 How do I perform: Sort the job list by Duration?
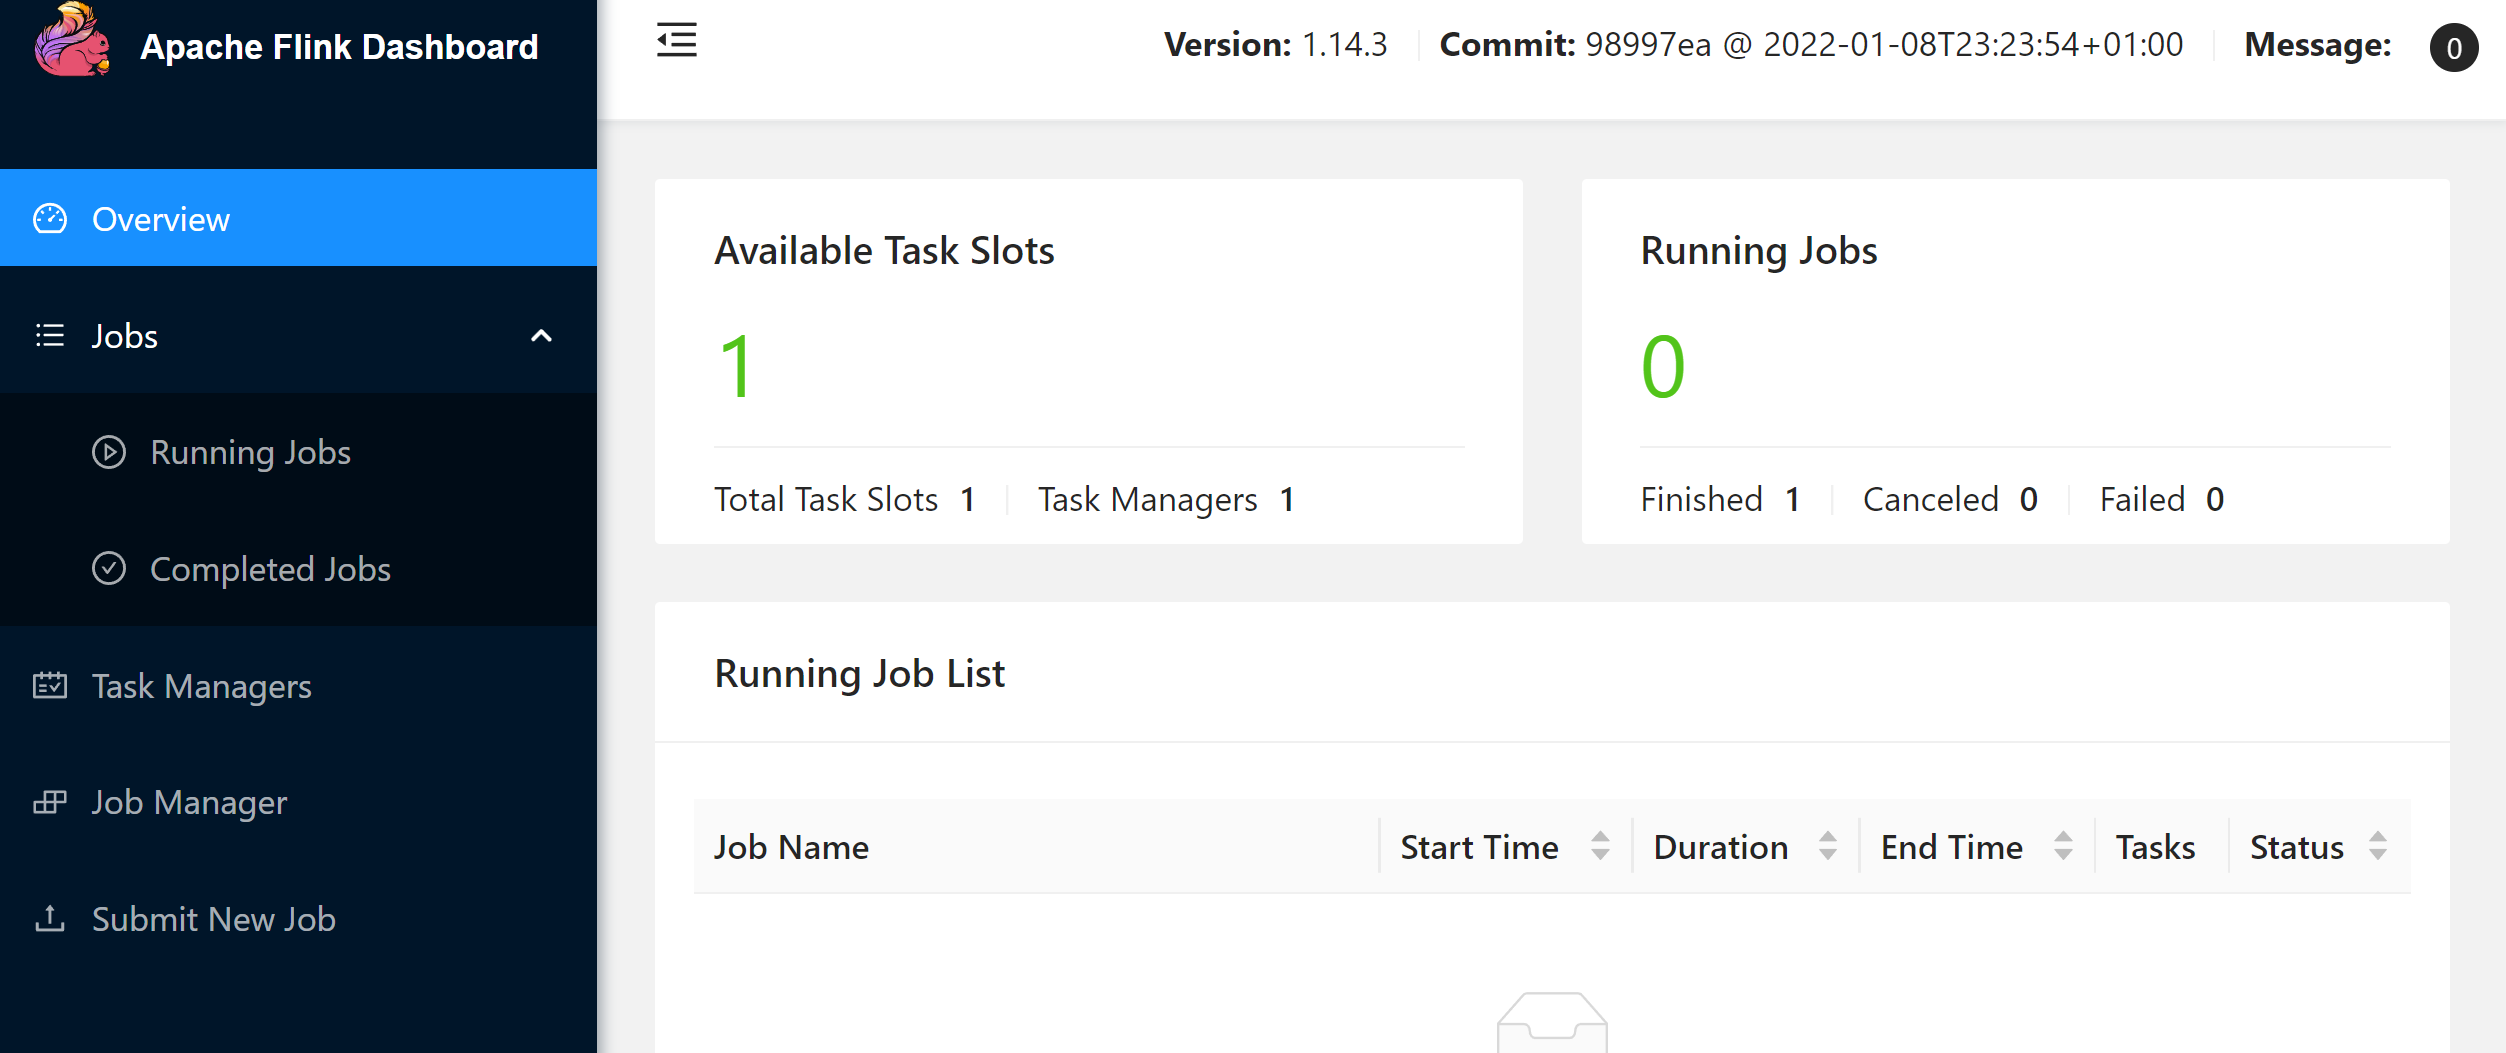point(1827,846)
